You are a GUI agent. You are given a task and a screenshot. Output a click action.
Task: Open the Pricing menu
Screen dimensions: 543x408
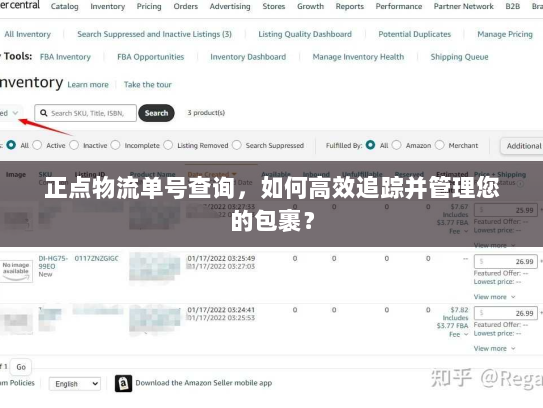149,6
